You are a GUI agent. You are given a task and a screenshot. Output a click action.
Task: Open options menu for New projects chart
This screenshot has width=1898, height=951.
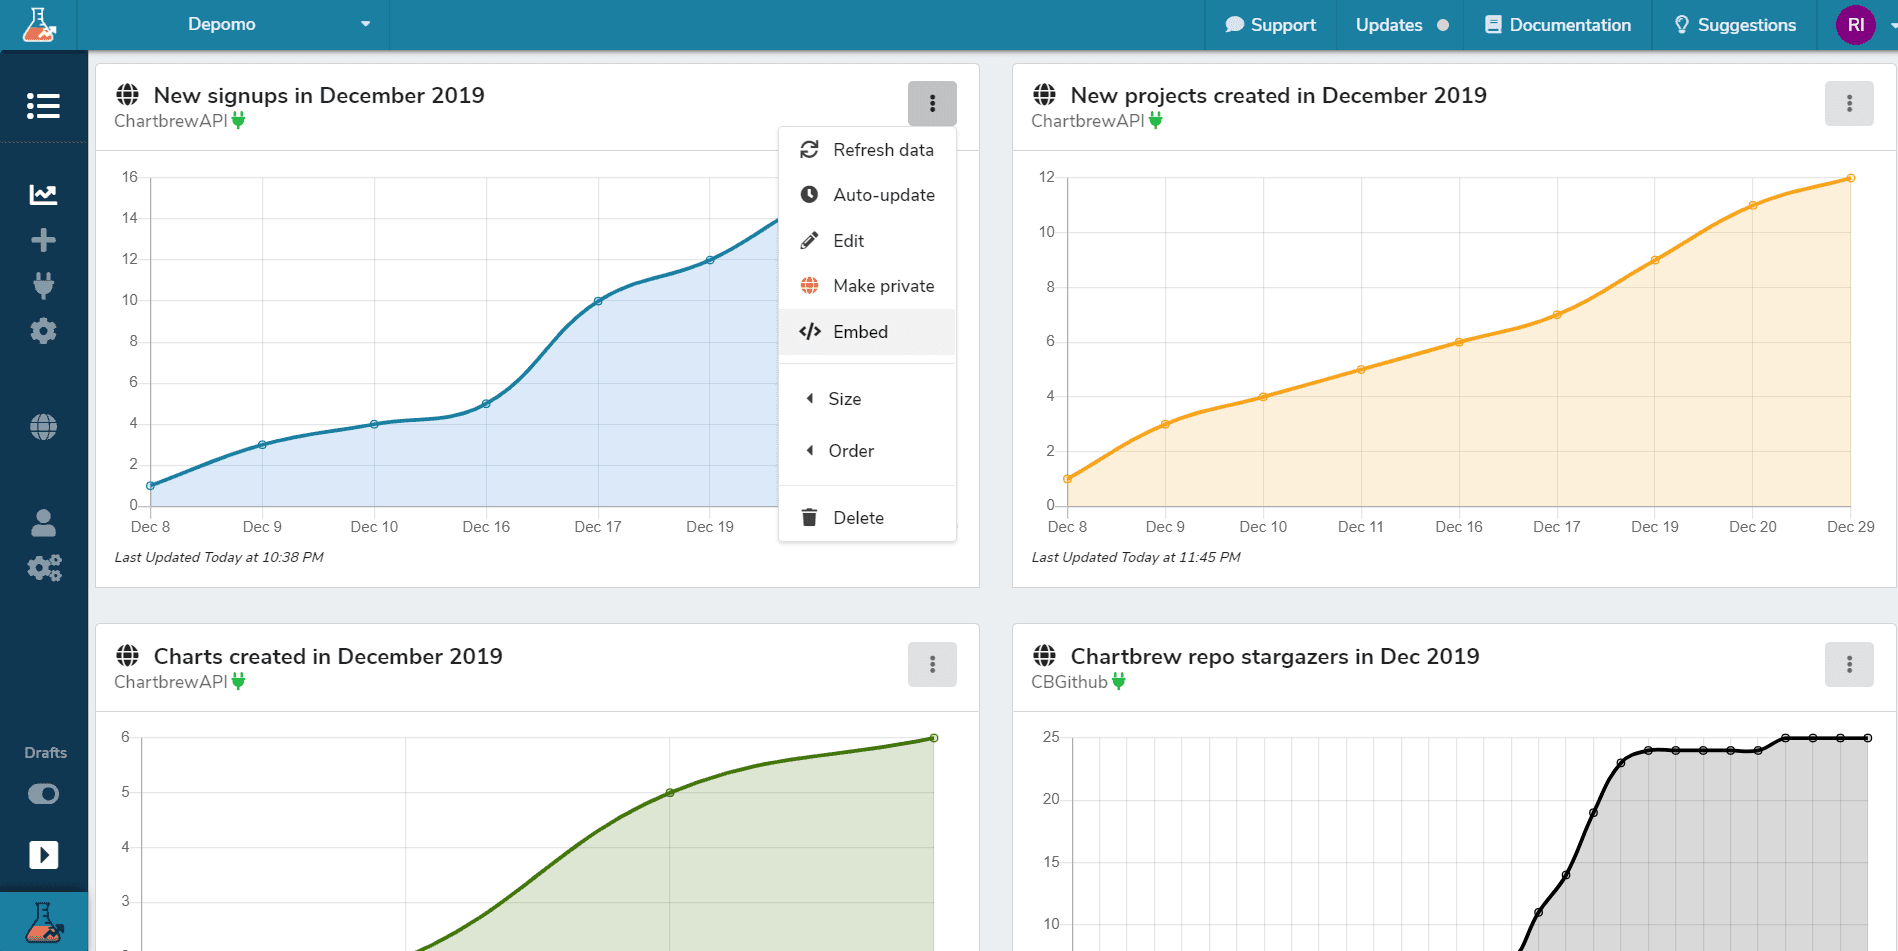pyautogui.click(x=1848, y=104)
